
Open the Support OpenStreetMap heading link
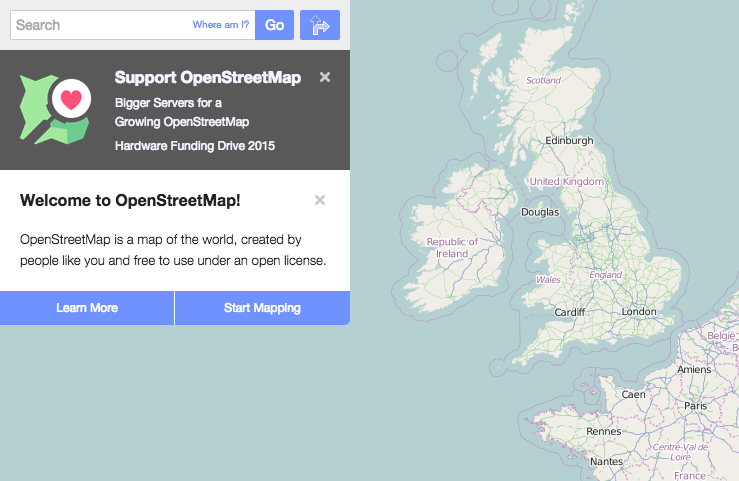[207, 78]
